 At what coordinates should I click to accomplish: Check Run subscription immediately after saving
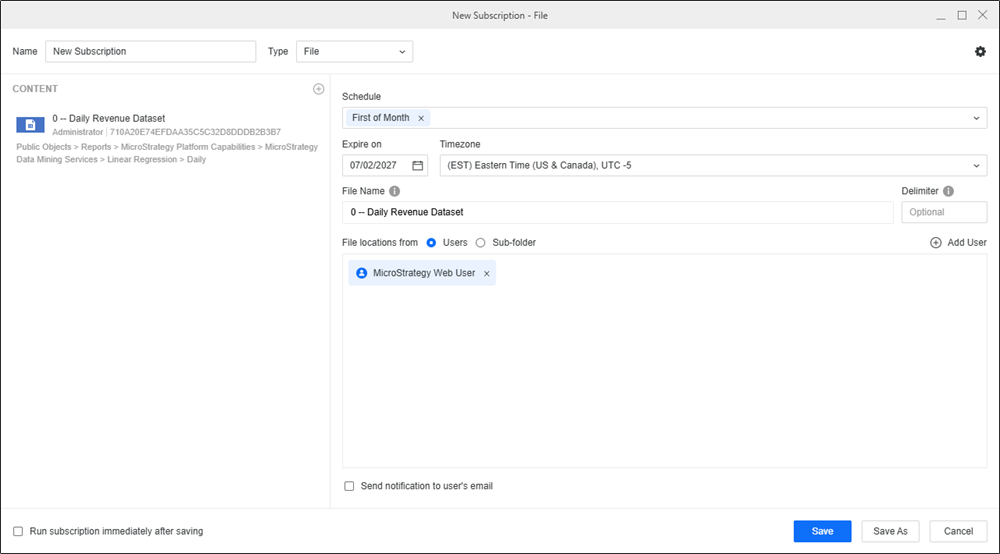pos(18,532)
